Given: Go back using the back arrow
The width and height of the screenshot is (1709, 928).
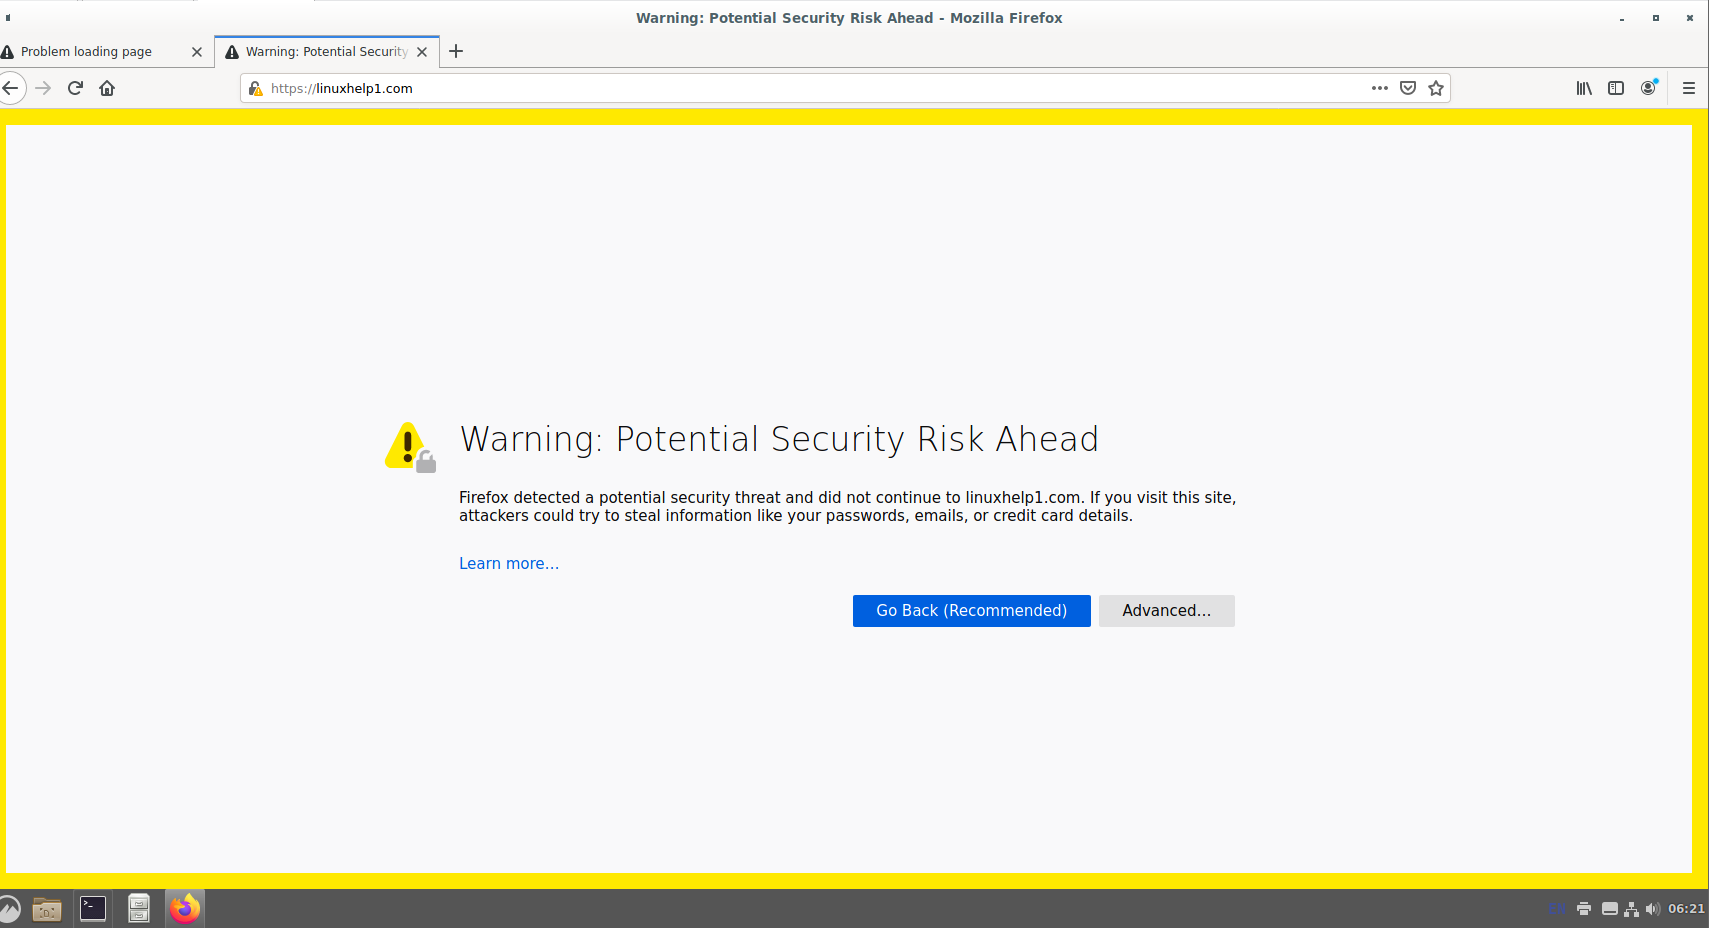Looking at the screenshot, I should click(11, 88).
